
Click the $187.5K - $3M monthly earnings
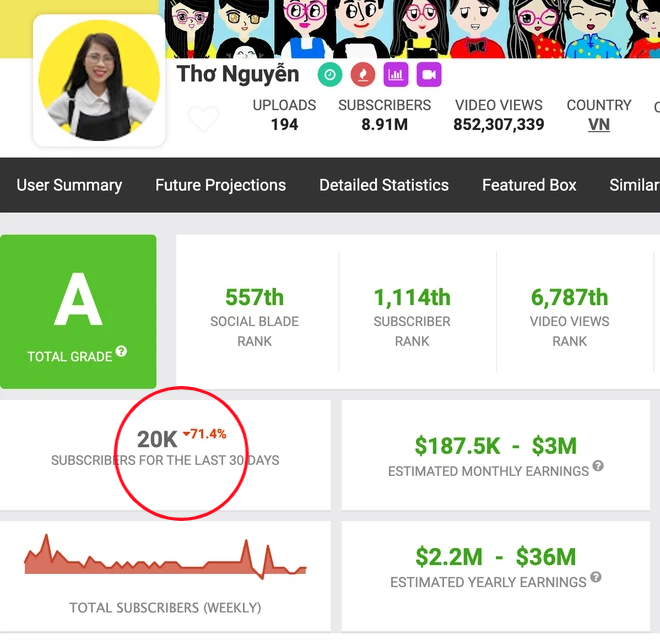[495, 446]
